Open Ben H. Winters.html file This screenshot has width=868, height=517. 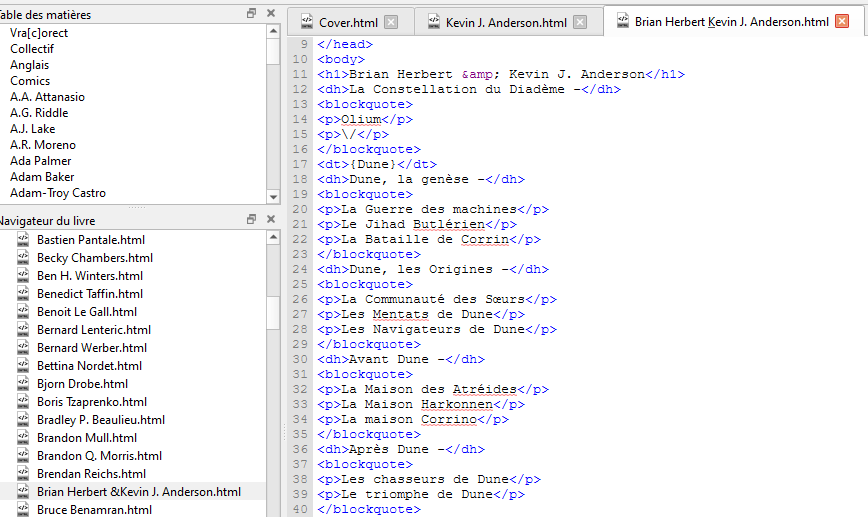click(90, 276)
